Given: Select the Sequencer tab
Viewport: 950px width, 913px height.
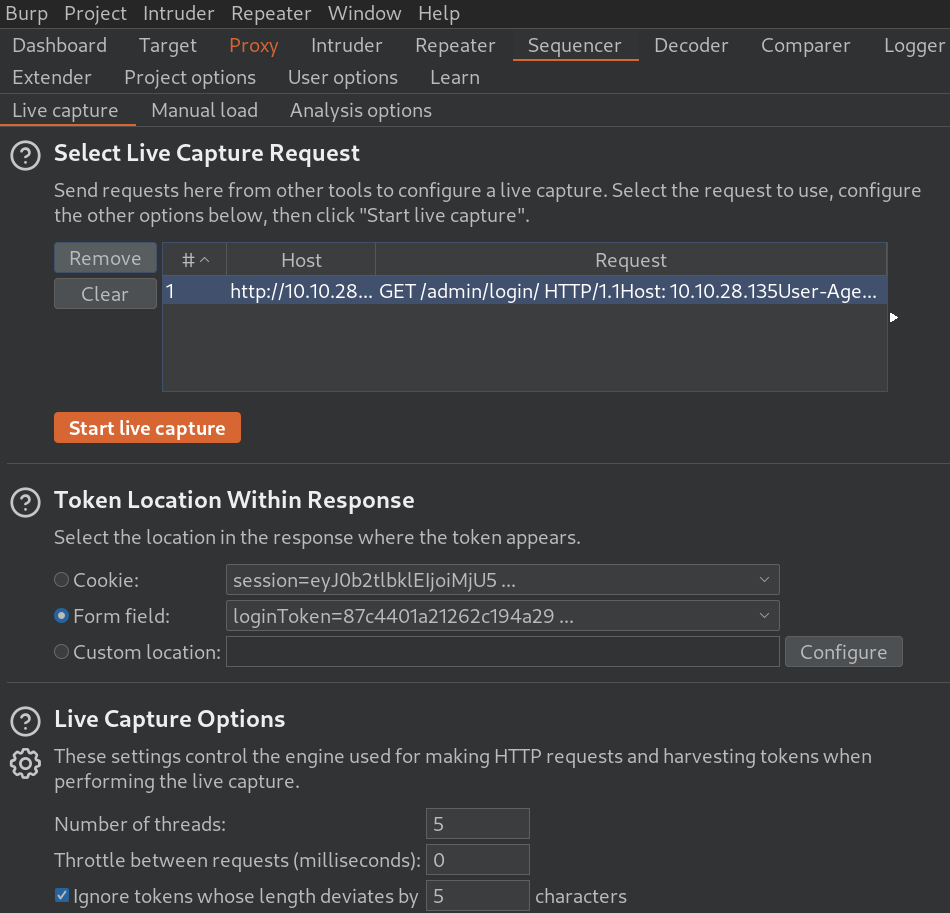Looking at the screenshot, I should tap(574, 45).
